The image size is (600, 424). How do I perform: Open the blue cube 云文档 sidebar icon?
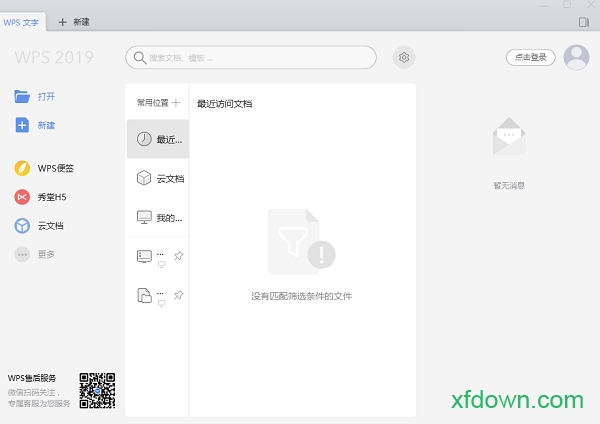pyautogui.click(x=22, y=226)
